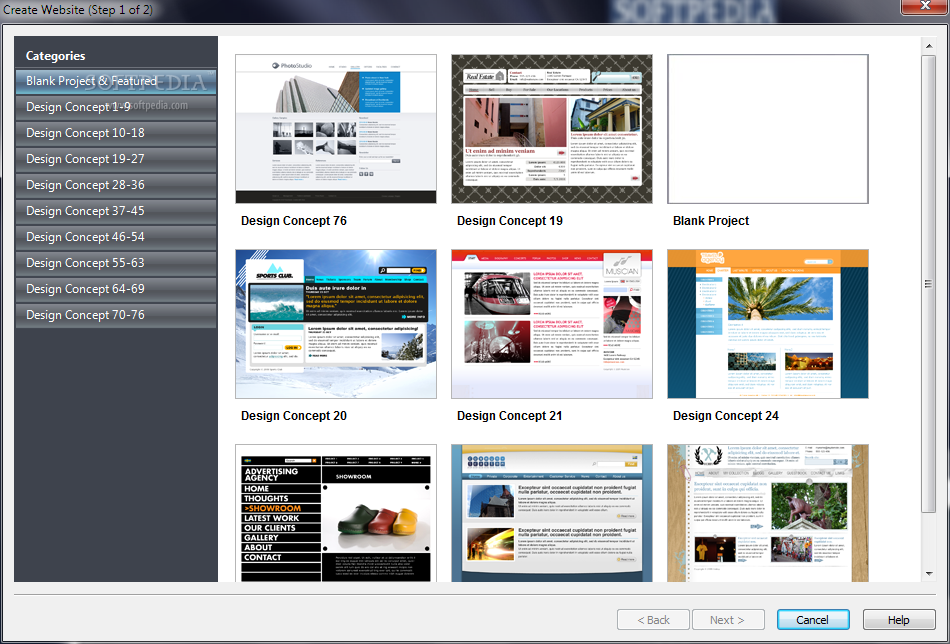950x644 pixels.
Task: Choose the Design Concept 20 Sports Club thumbnail
Action: (x=336, y=324)
